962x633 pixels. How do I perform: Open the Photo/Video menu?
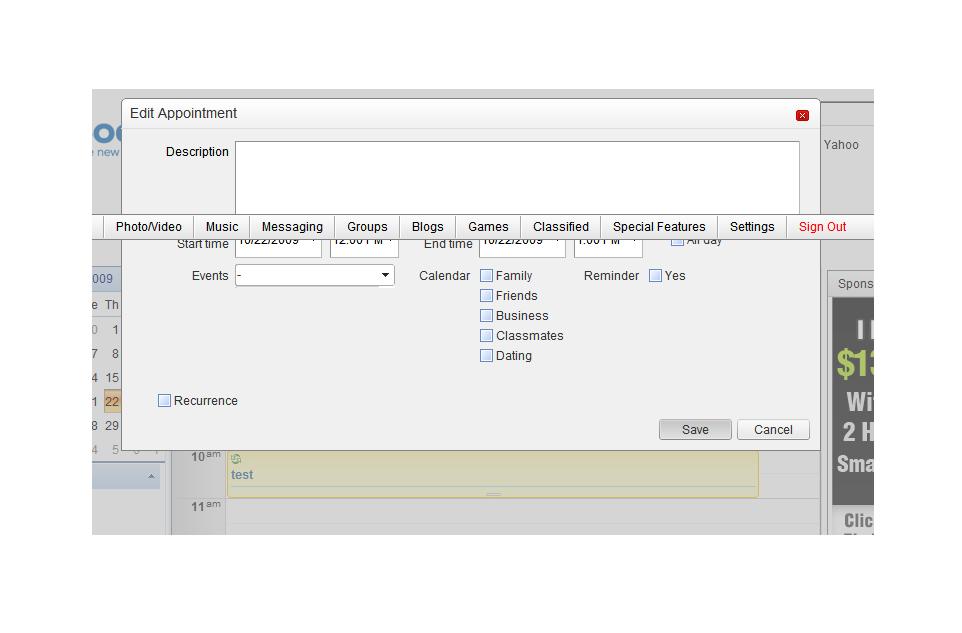pos(148,227)
